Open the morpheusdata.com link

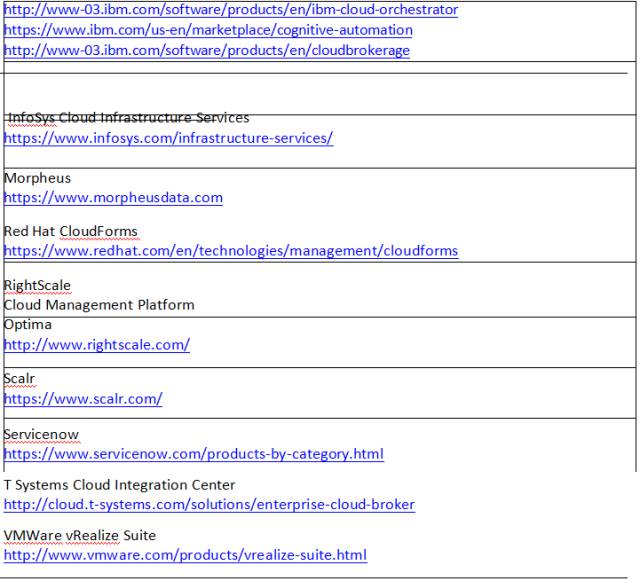coord(113,198)
